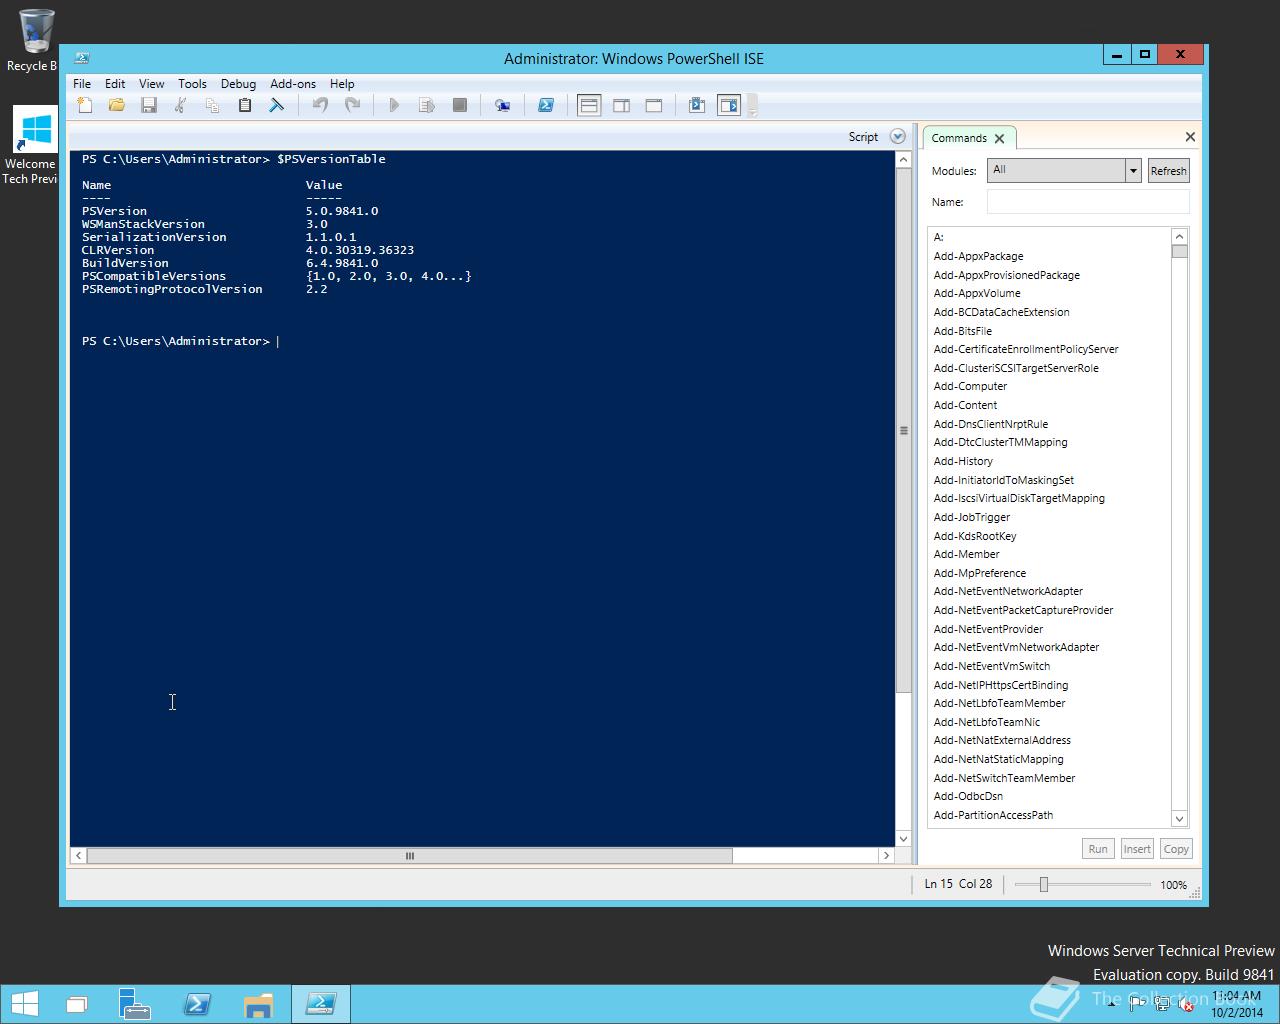
Task: Cut selection with scissors icon
Action: click(181, 105)
